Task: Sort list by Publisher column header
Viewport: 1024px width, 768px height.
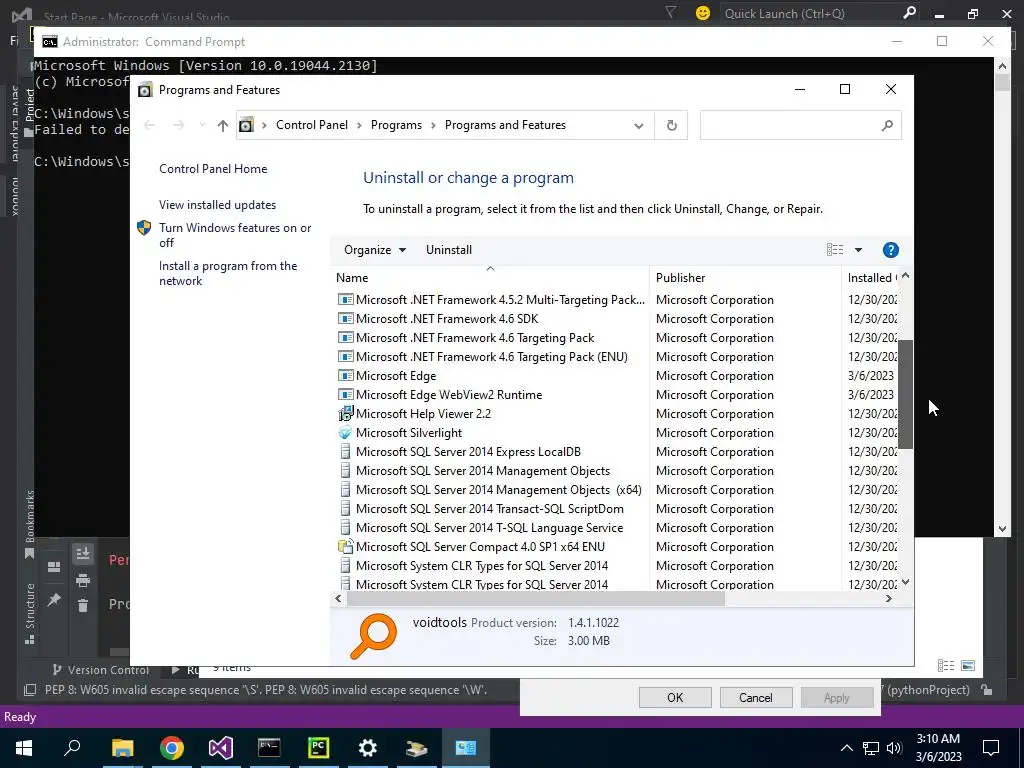Action: (x=745, y=278)
